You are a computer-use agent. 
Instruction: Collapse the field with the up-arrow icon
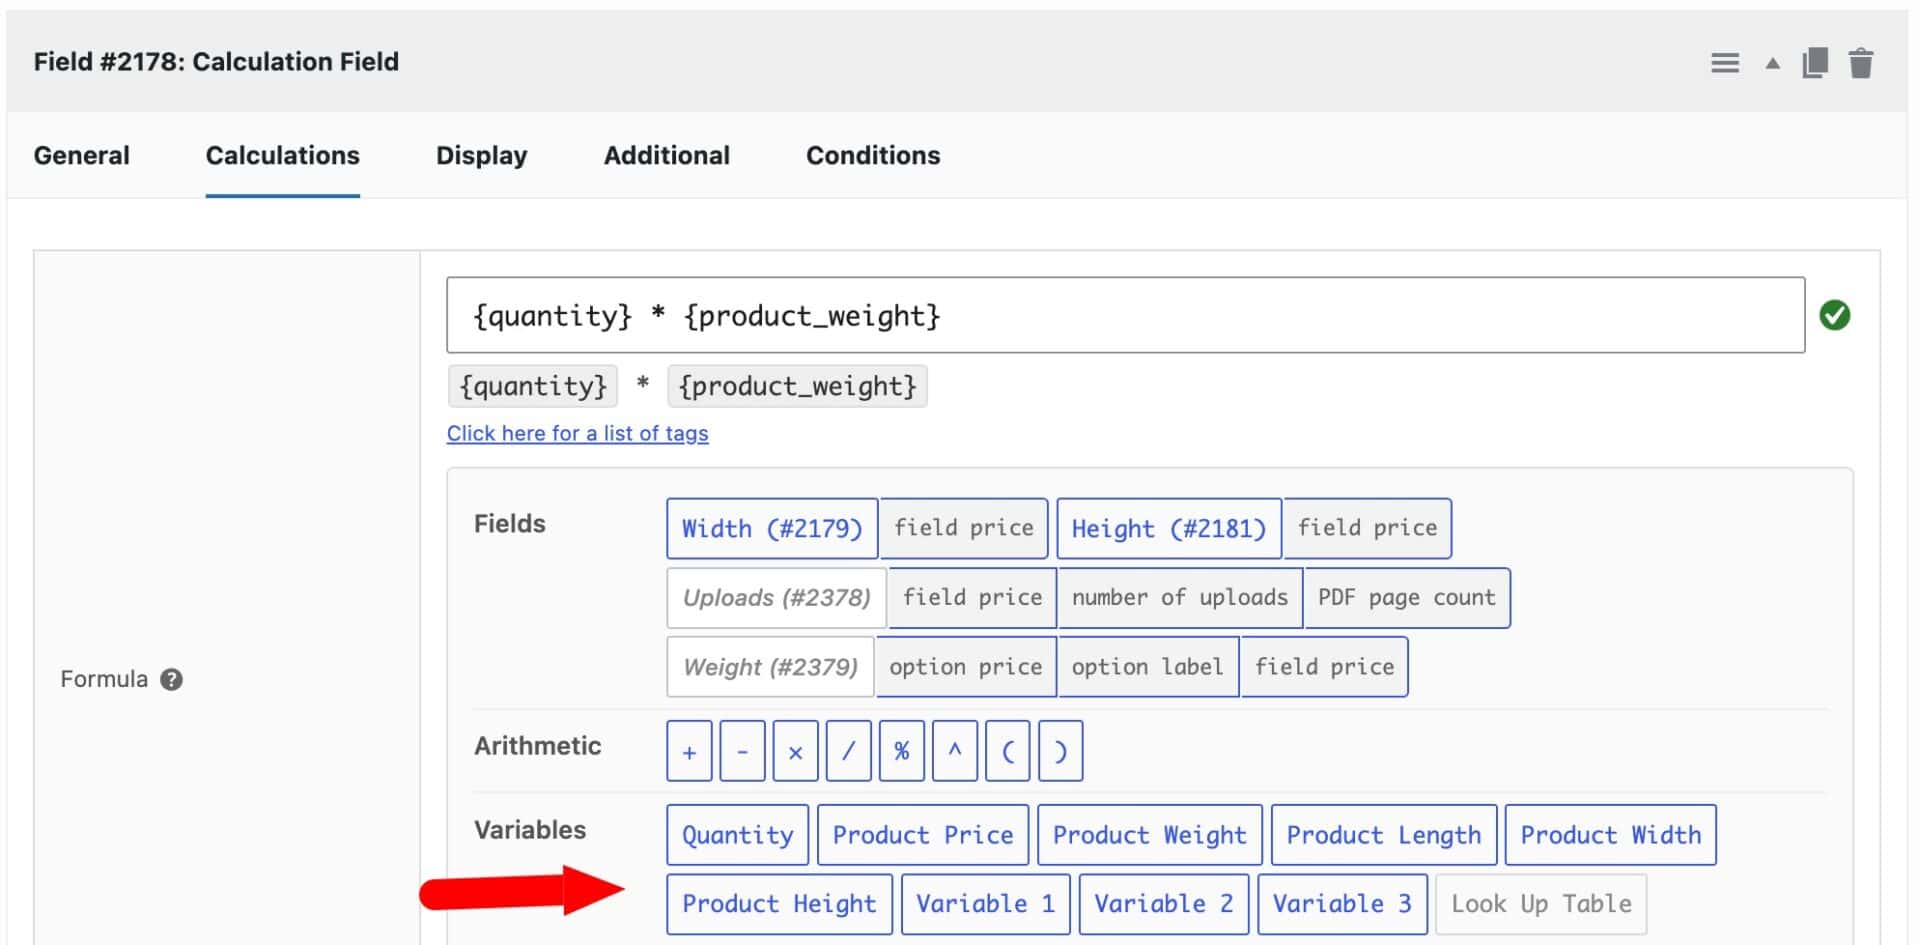point(1772,64)
